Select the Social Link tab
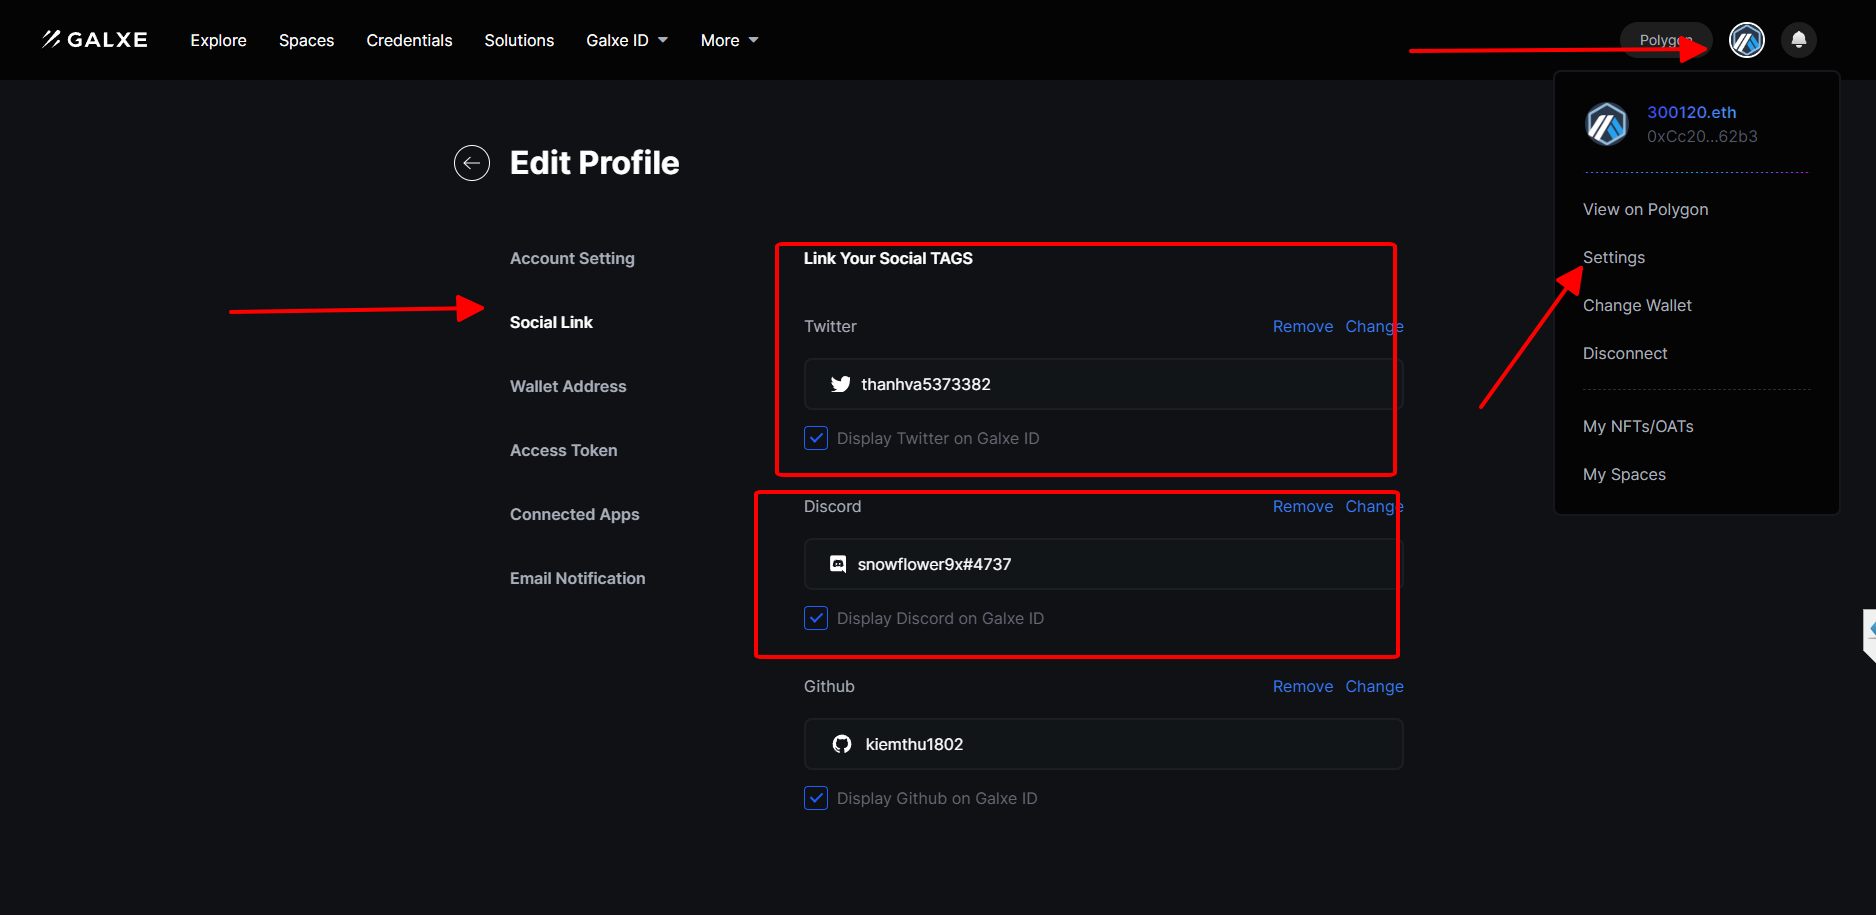Image resolution: width=1876 pixels, height=915 pixels. tap(551, 322)
